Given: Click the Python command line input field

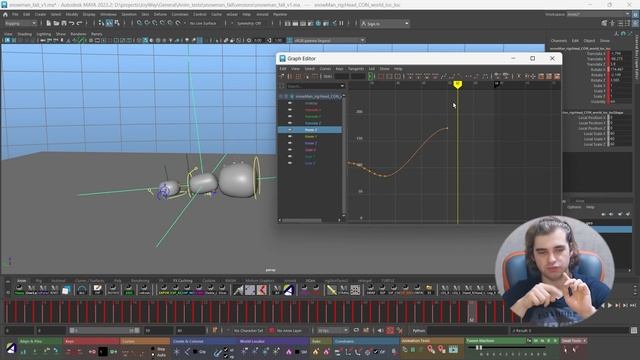Looking at the screenshot, I should point(467,330).
